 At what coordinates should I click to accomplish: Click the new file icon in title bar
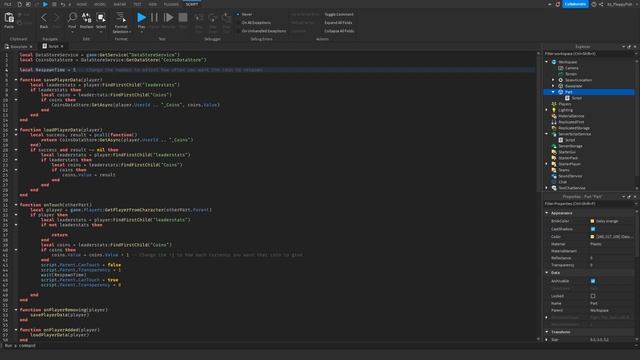click(x=19, y=4)
